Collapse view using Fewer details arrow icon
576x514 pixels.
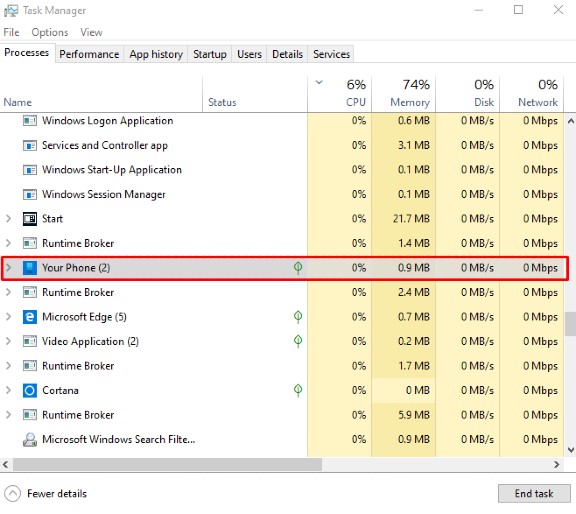(x=12, y=493)
